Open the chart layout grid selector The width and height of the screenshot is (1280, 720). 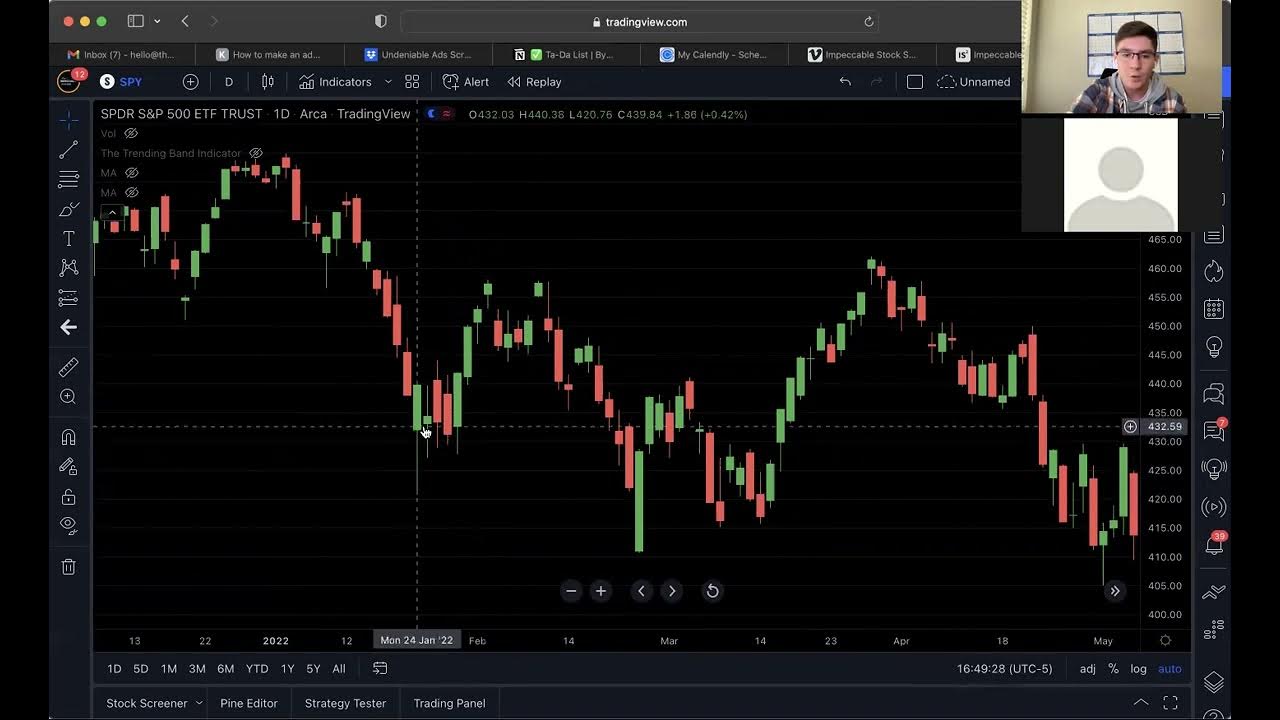click(x=412, y=82)
